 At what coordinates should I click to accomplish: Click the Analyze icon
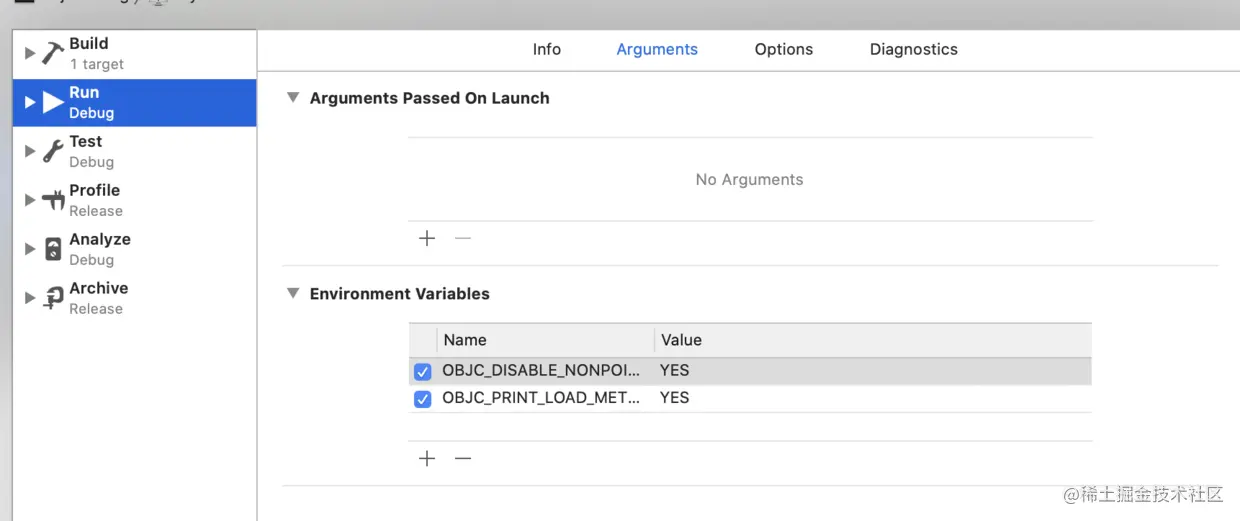point(53,249)
